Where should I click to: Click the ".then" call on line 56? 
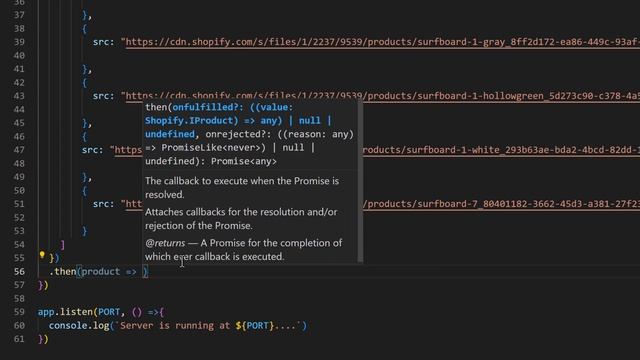click(62, 271)
